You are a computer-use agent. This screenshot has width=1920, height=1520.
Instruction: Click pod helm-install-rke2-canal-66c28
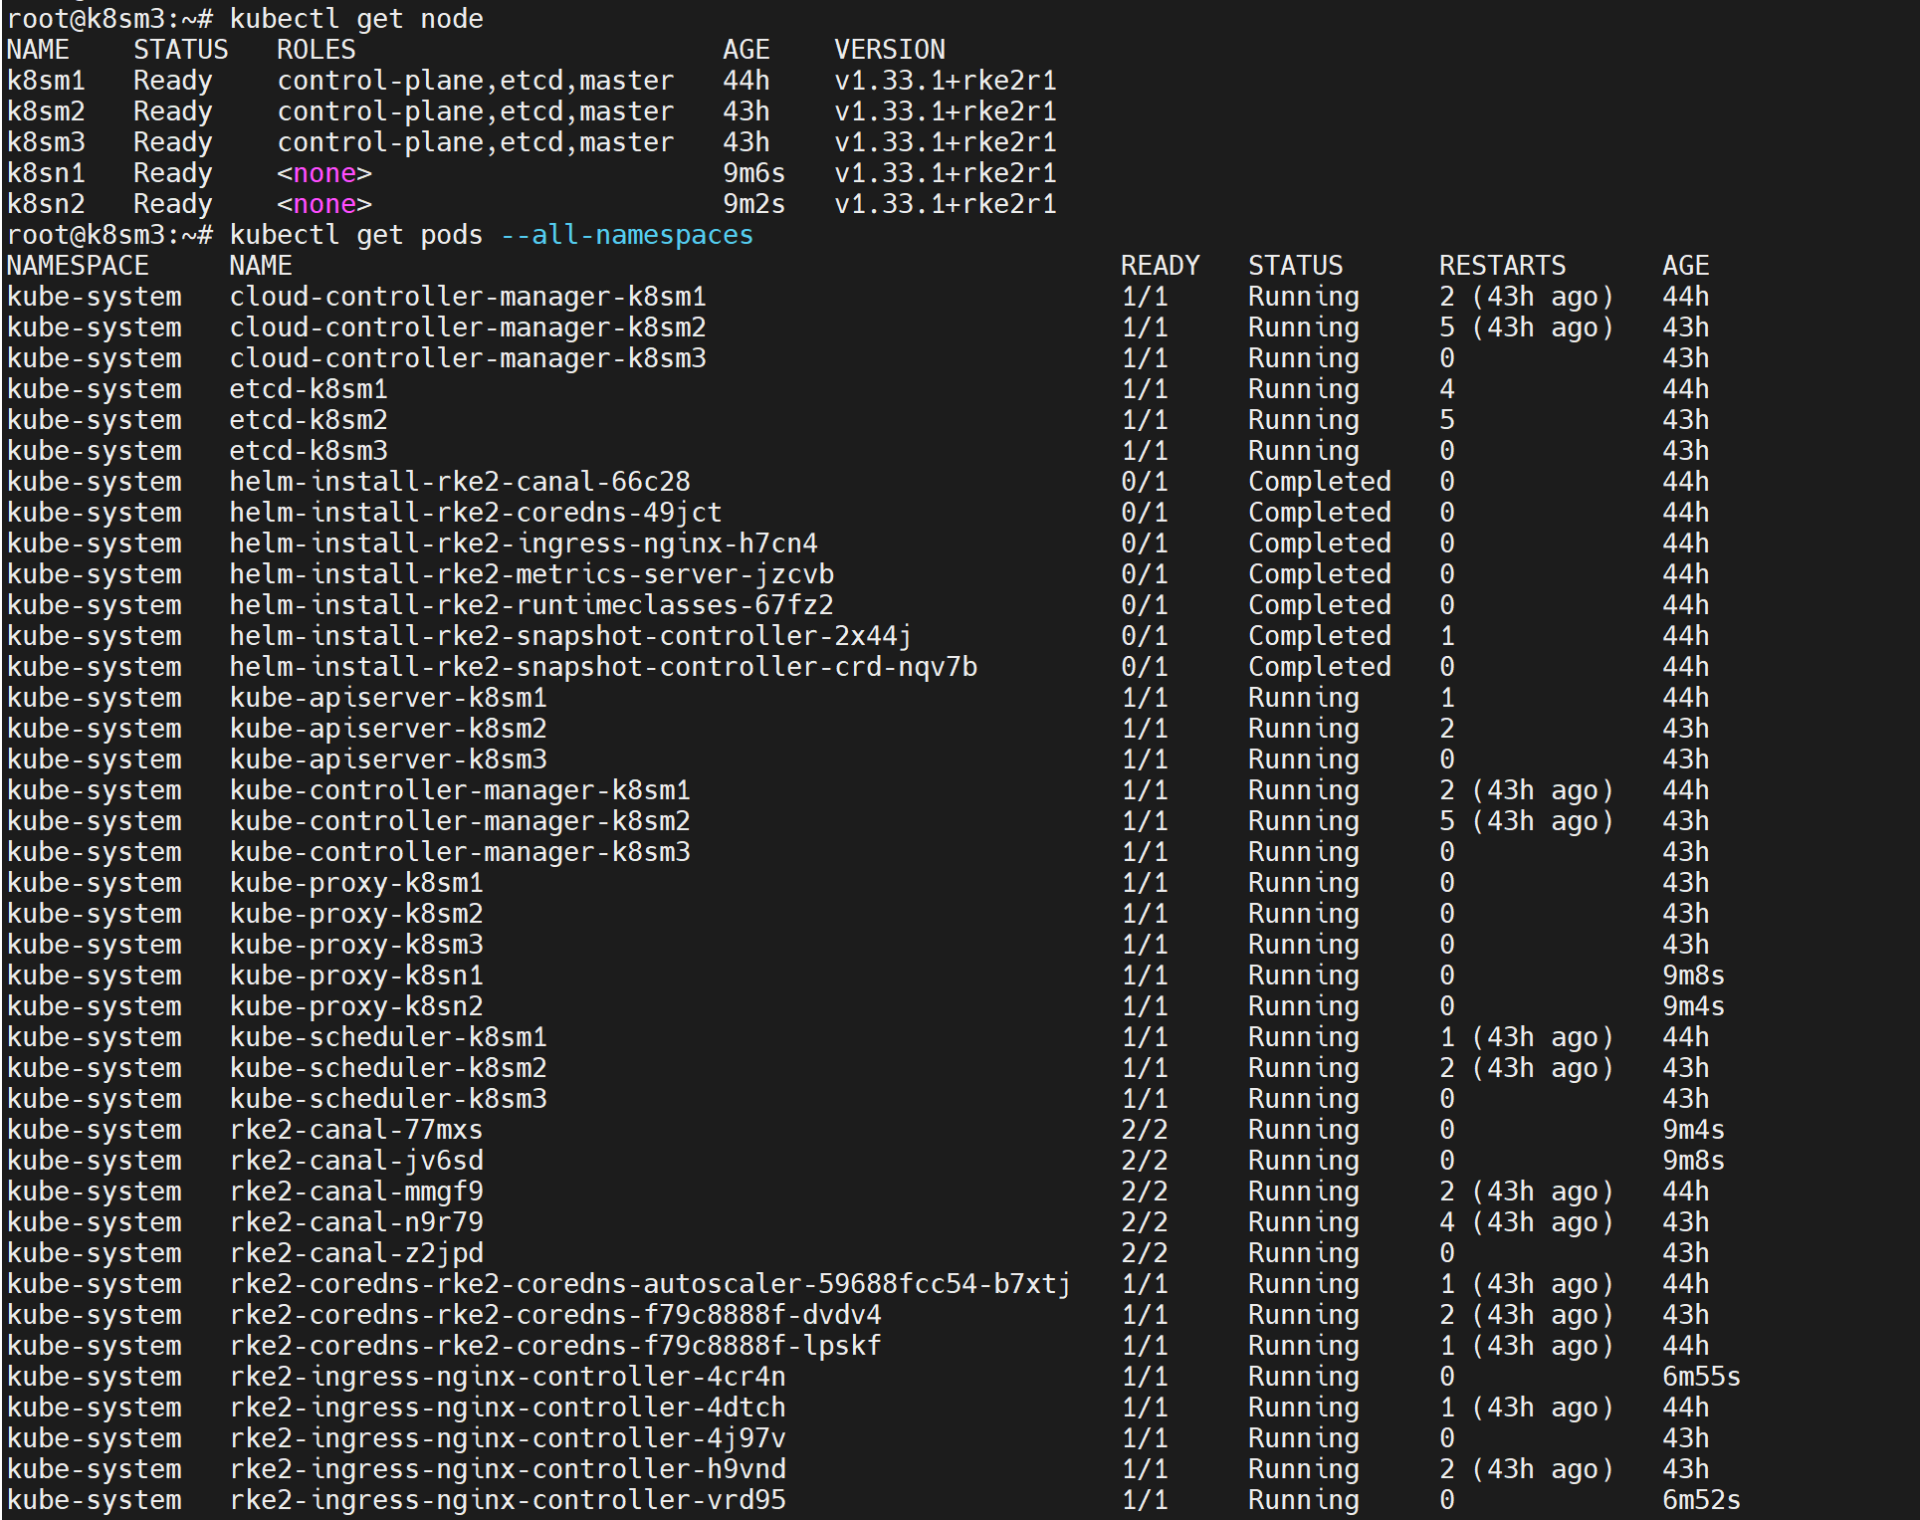click(460, 482)
